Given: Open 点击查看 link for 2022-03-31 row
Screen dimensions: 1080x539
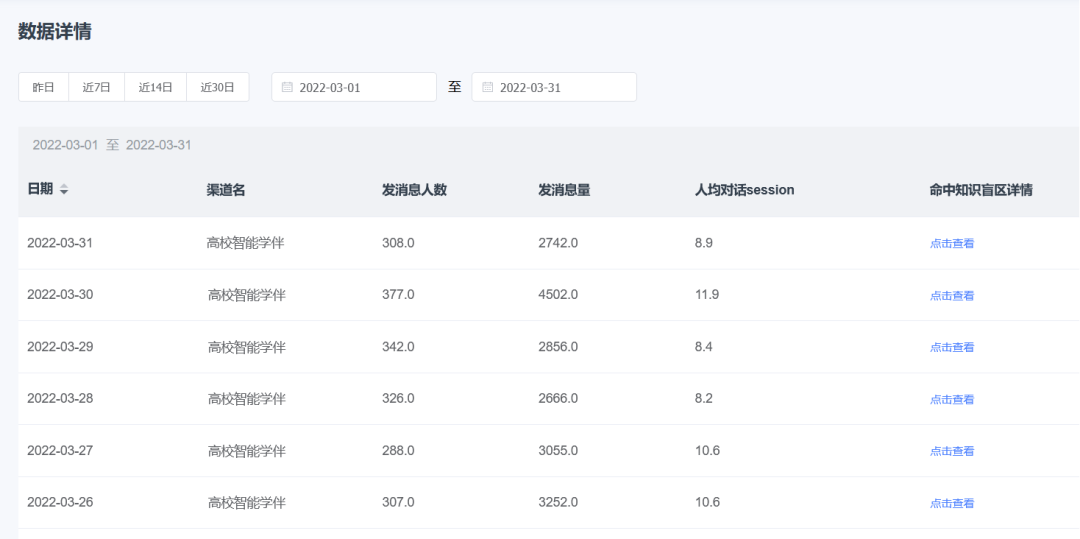Looking at the screenshot, I should pos(952,243).
